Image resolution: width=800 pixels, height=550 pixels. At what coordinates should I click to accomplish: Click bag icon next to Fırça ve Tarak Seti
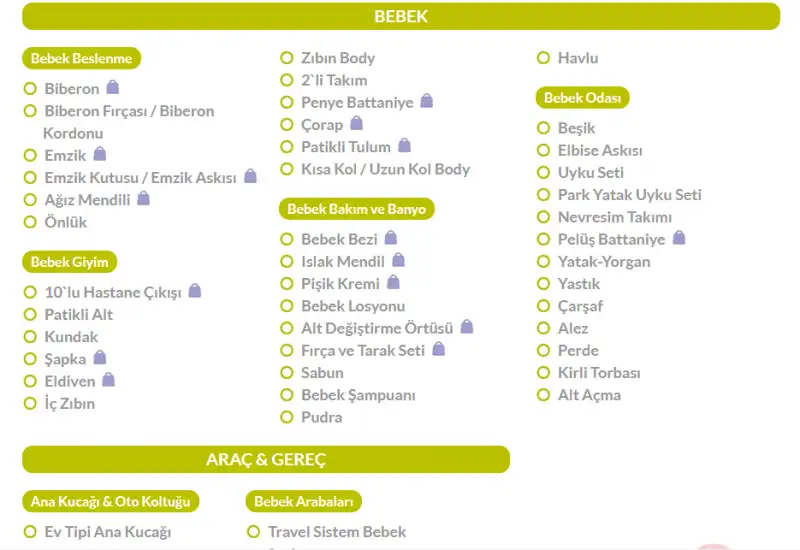(439, 349)
